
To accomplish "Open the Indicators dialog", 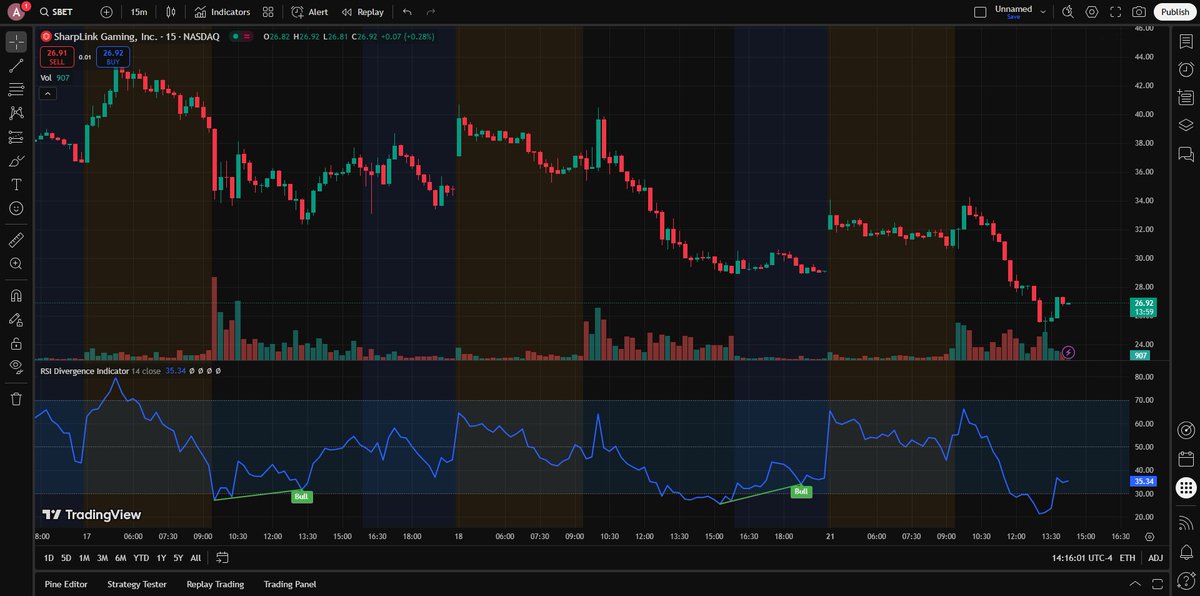I will 223,12.
